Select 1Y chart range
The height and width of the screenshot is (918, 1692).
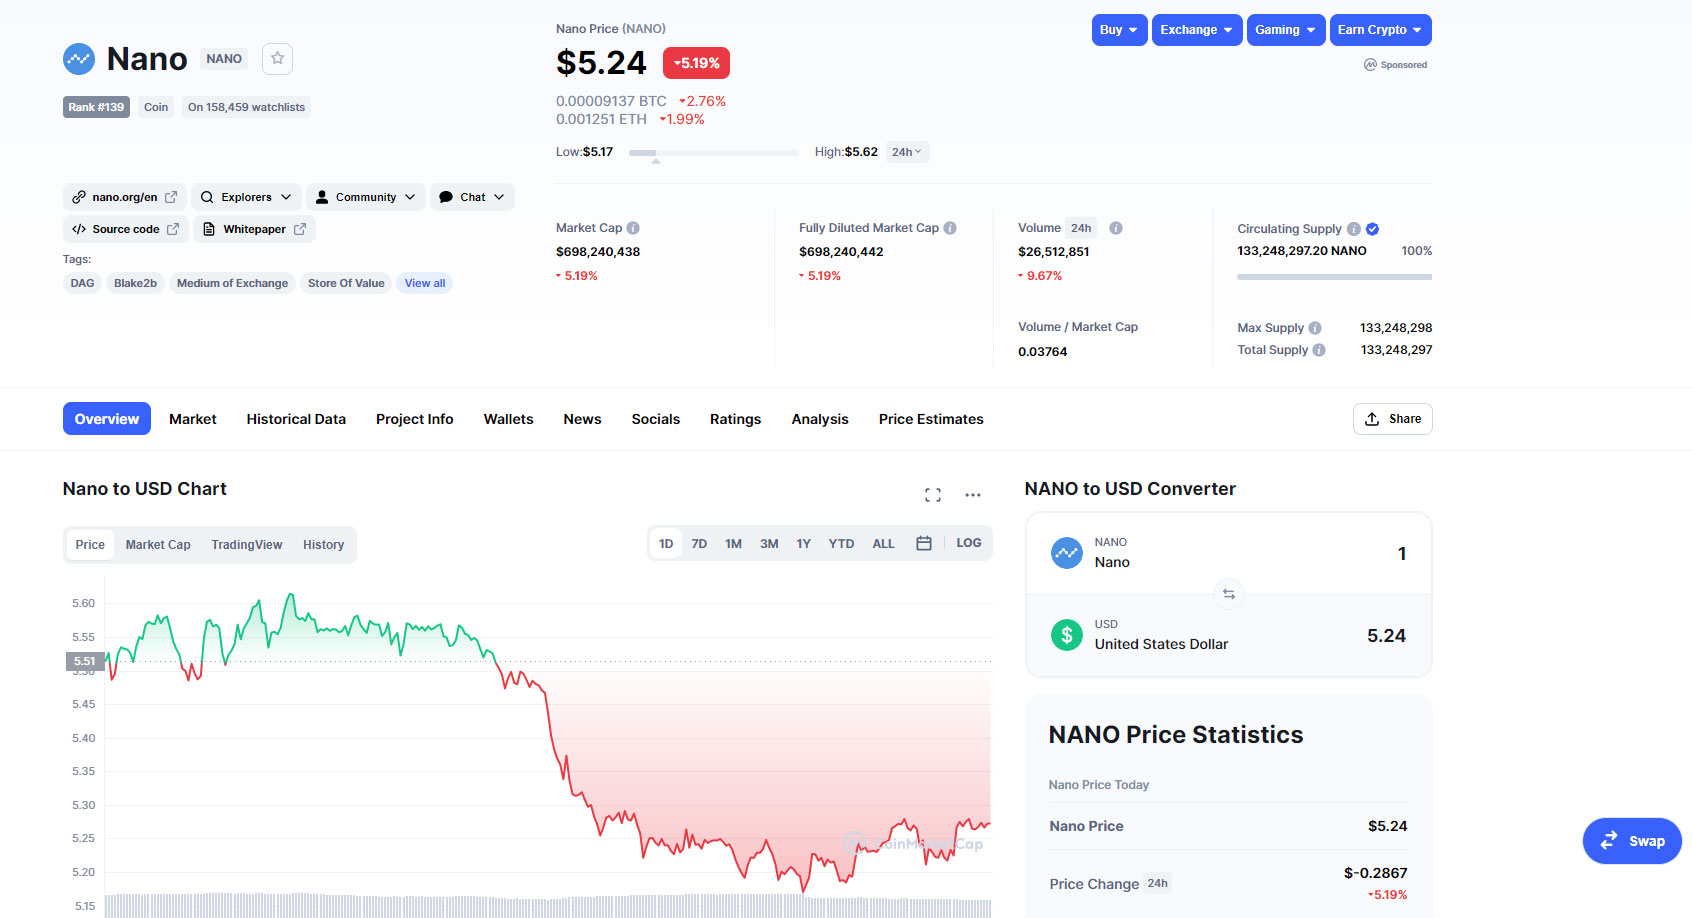(803, 544)
